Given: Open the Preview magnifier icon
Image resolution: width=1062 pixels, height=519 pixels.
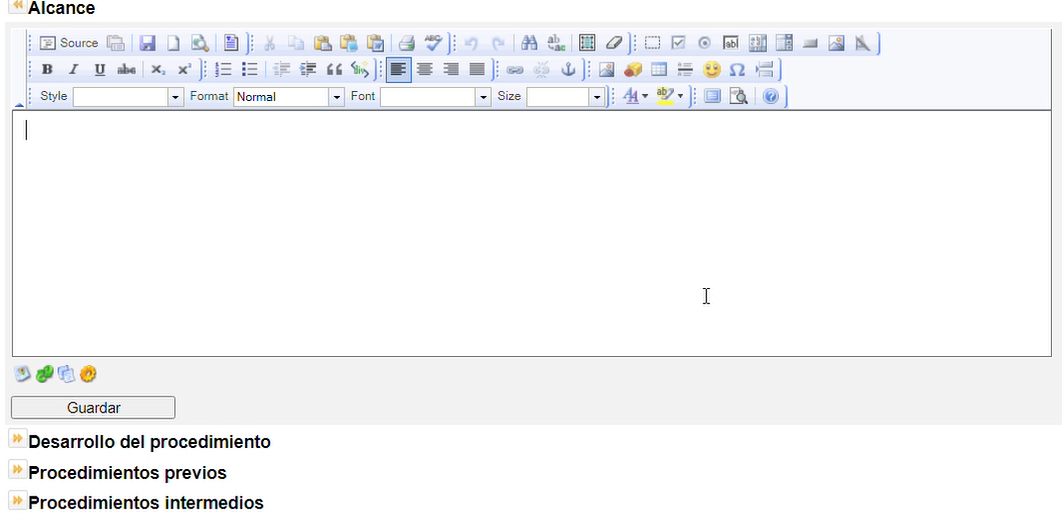Looking at the screenshot, I should tap(199, 43).
